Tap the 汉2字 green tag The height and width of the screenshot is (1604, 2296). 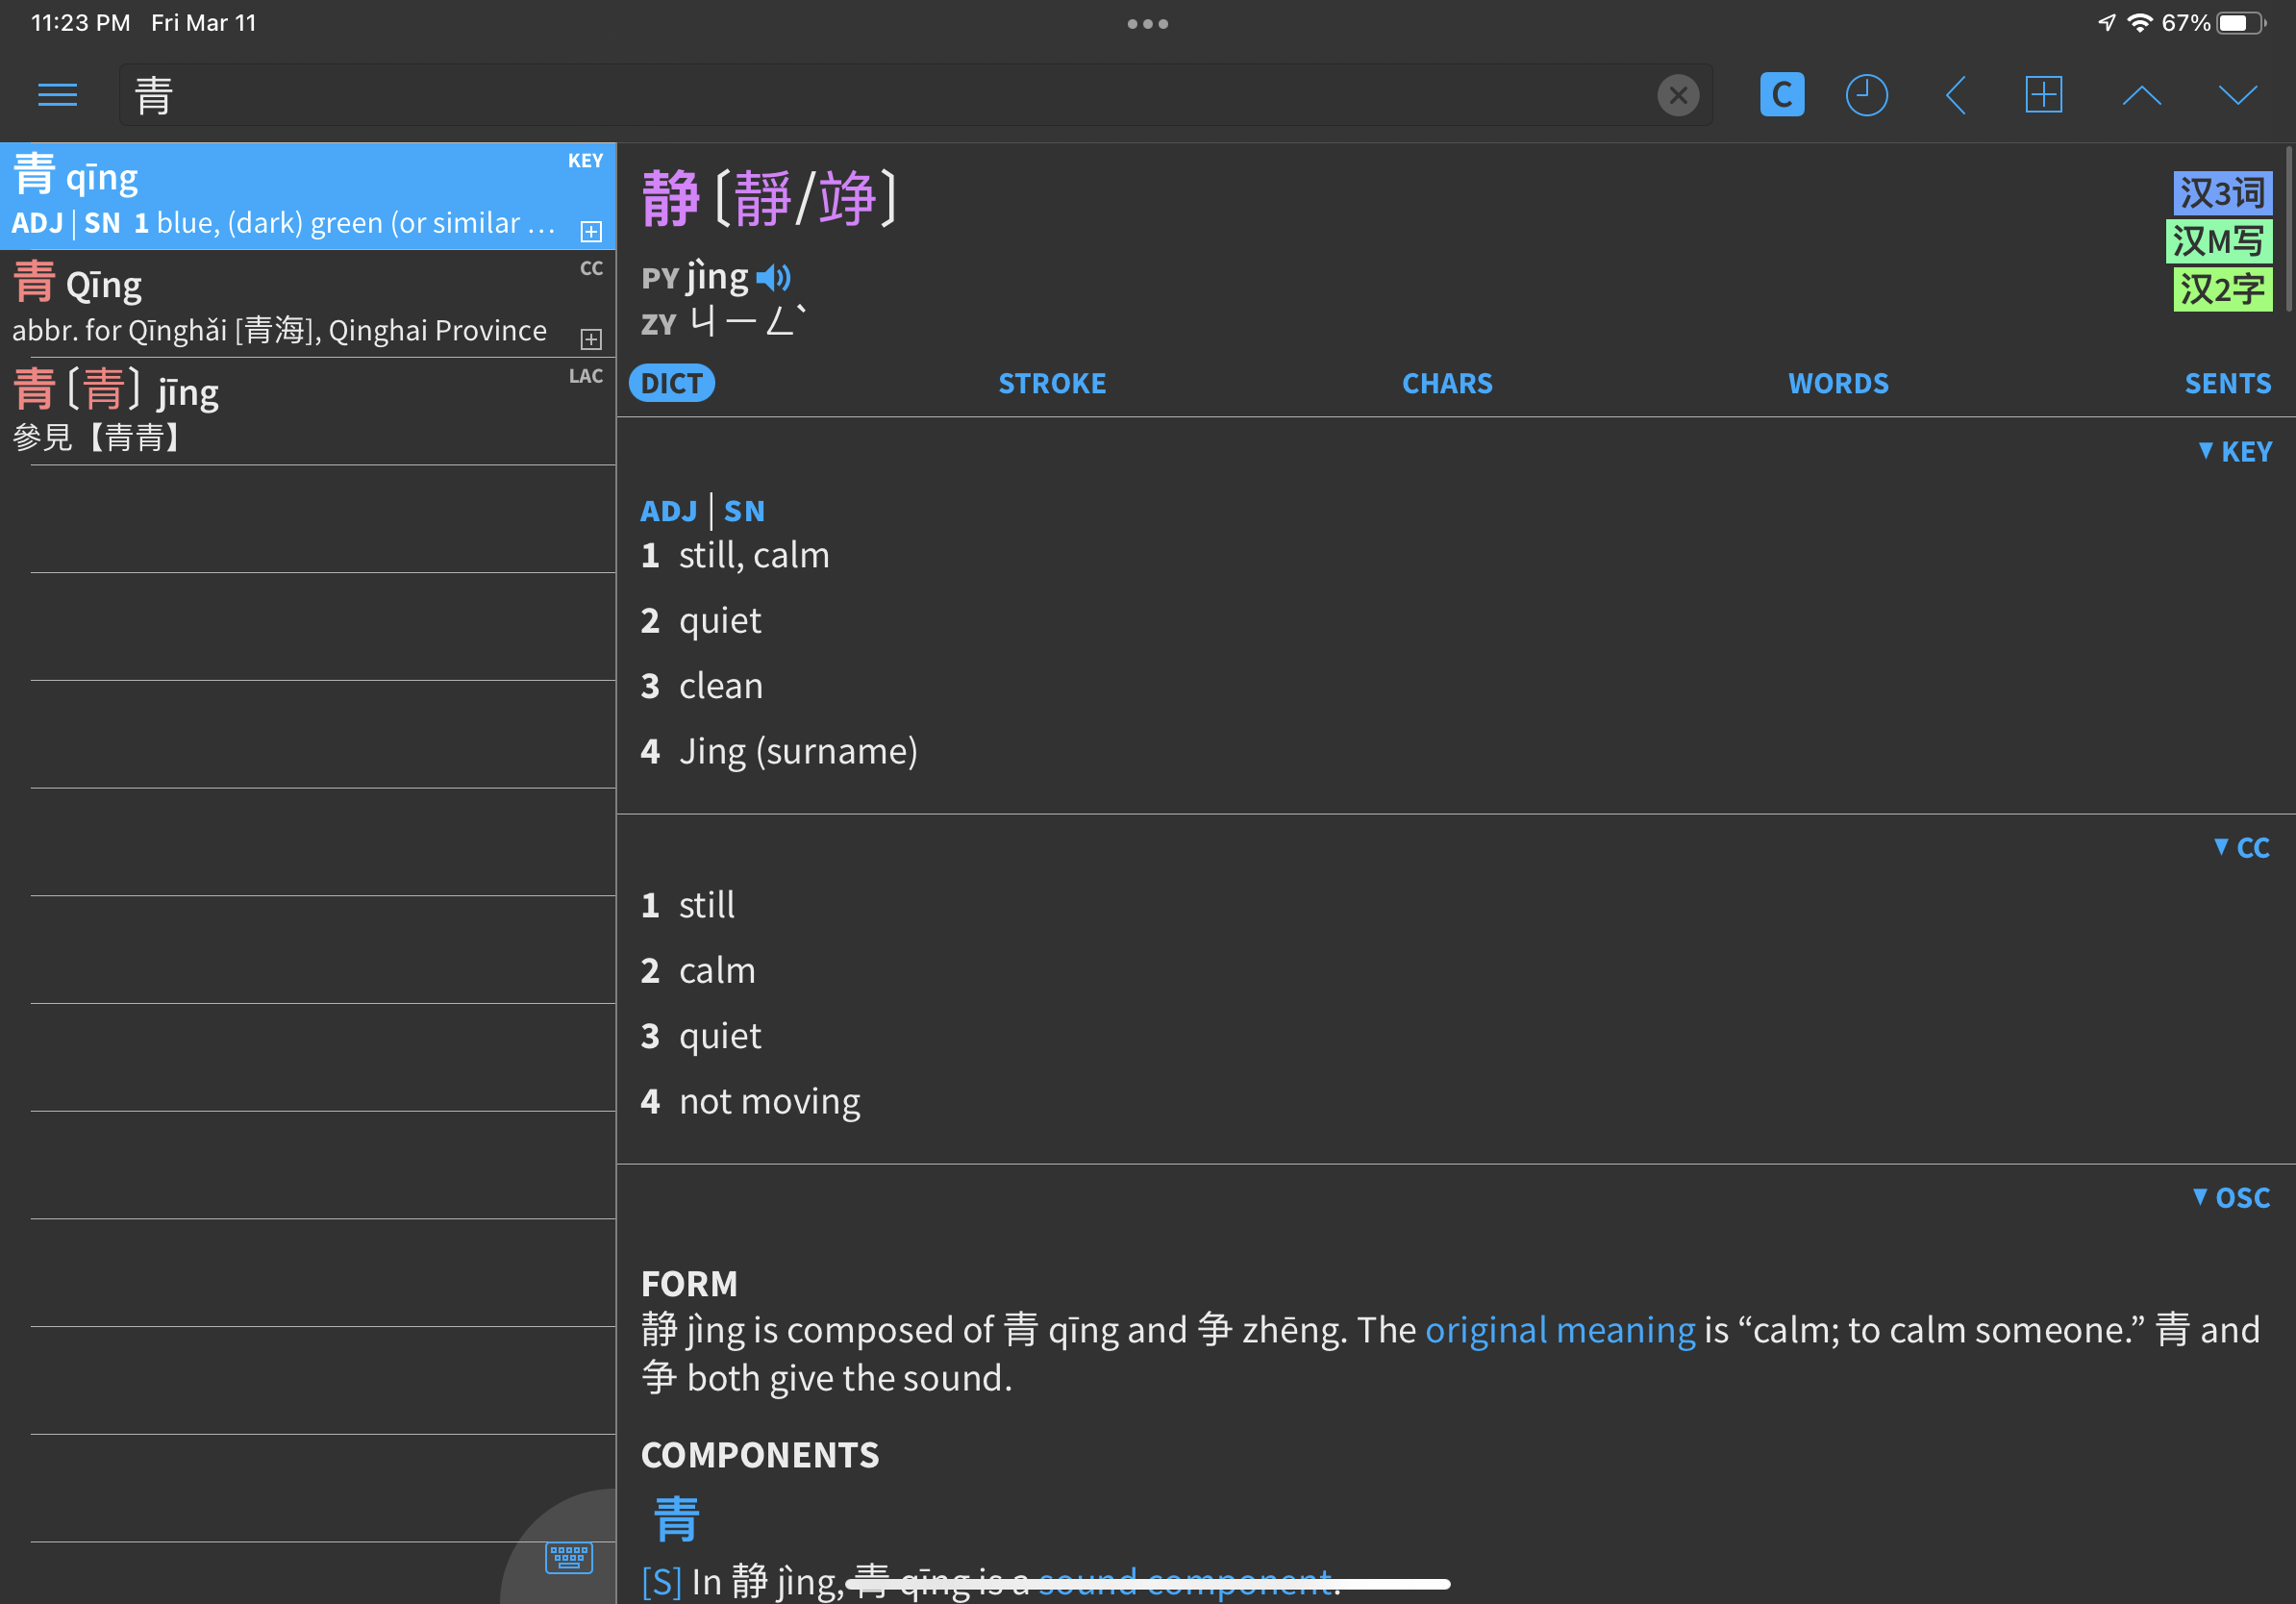(x=2222, y=289)
